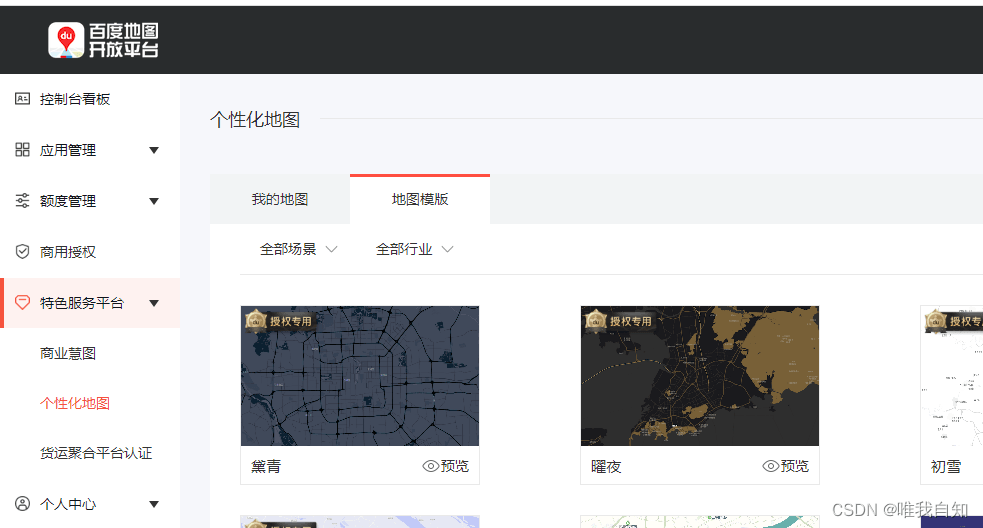This screenshot has height=528, width=983.
Task: Collapse the 特色服务平台 menu arrow
Action: 154,303
